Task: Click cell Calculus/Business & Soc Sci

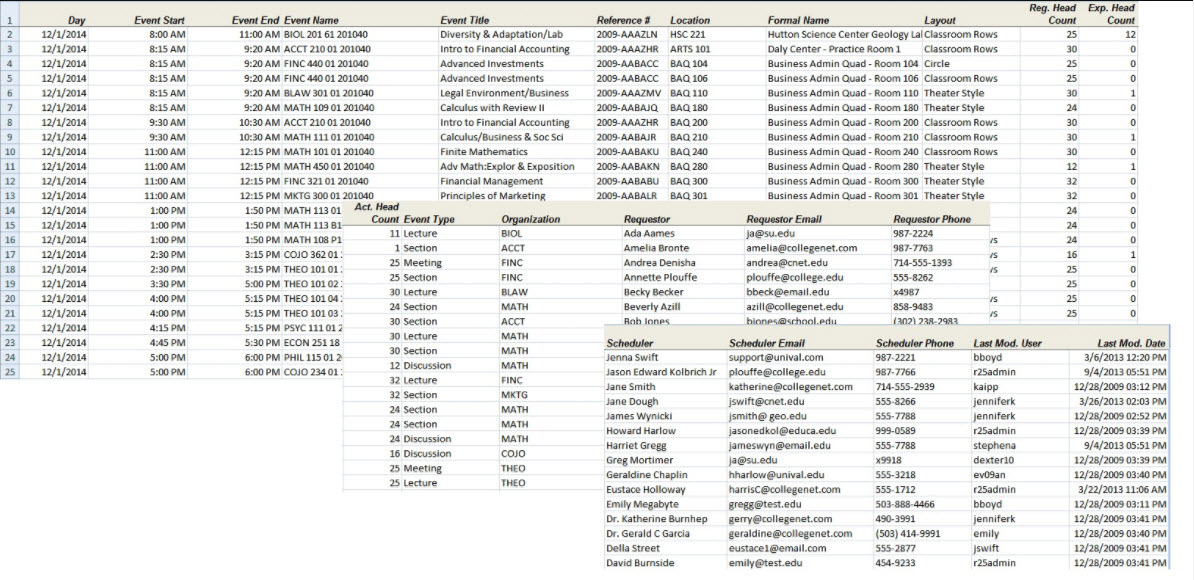Action: (x=501, y=137)
